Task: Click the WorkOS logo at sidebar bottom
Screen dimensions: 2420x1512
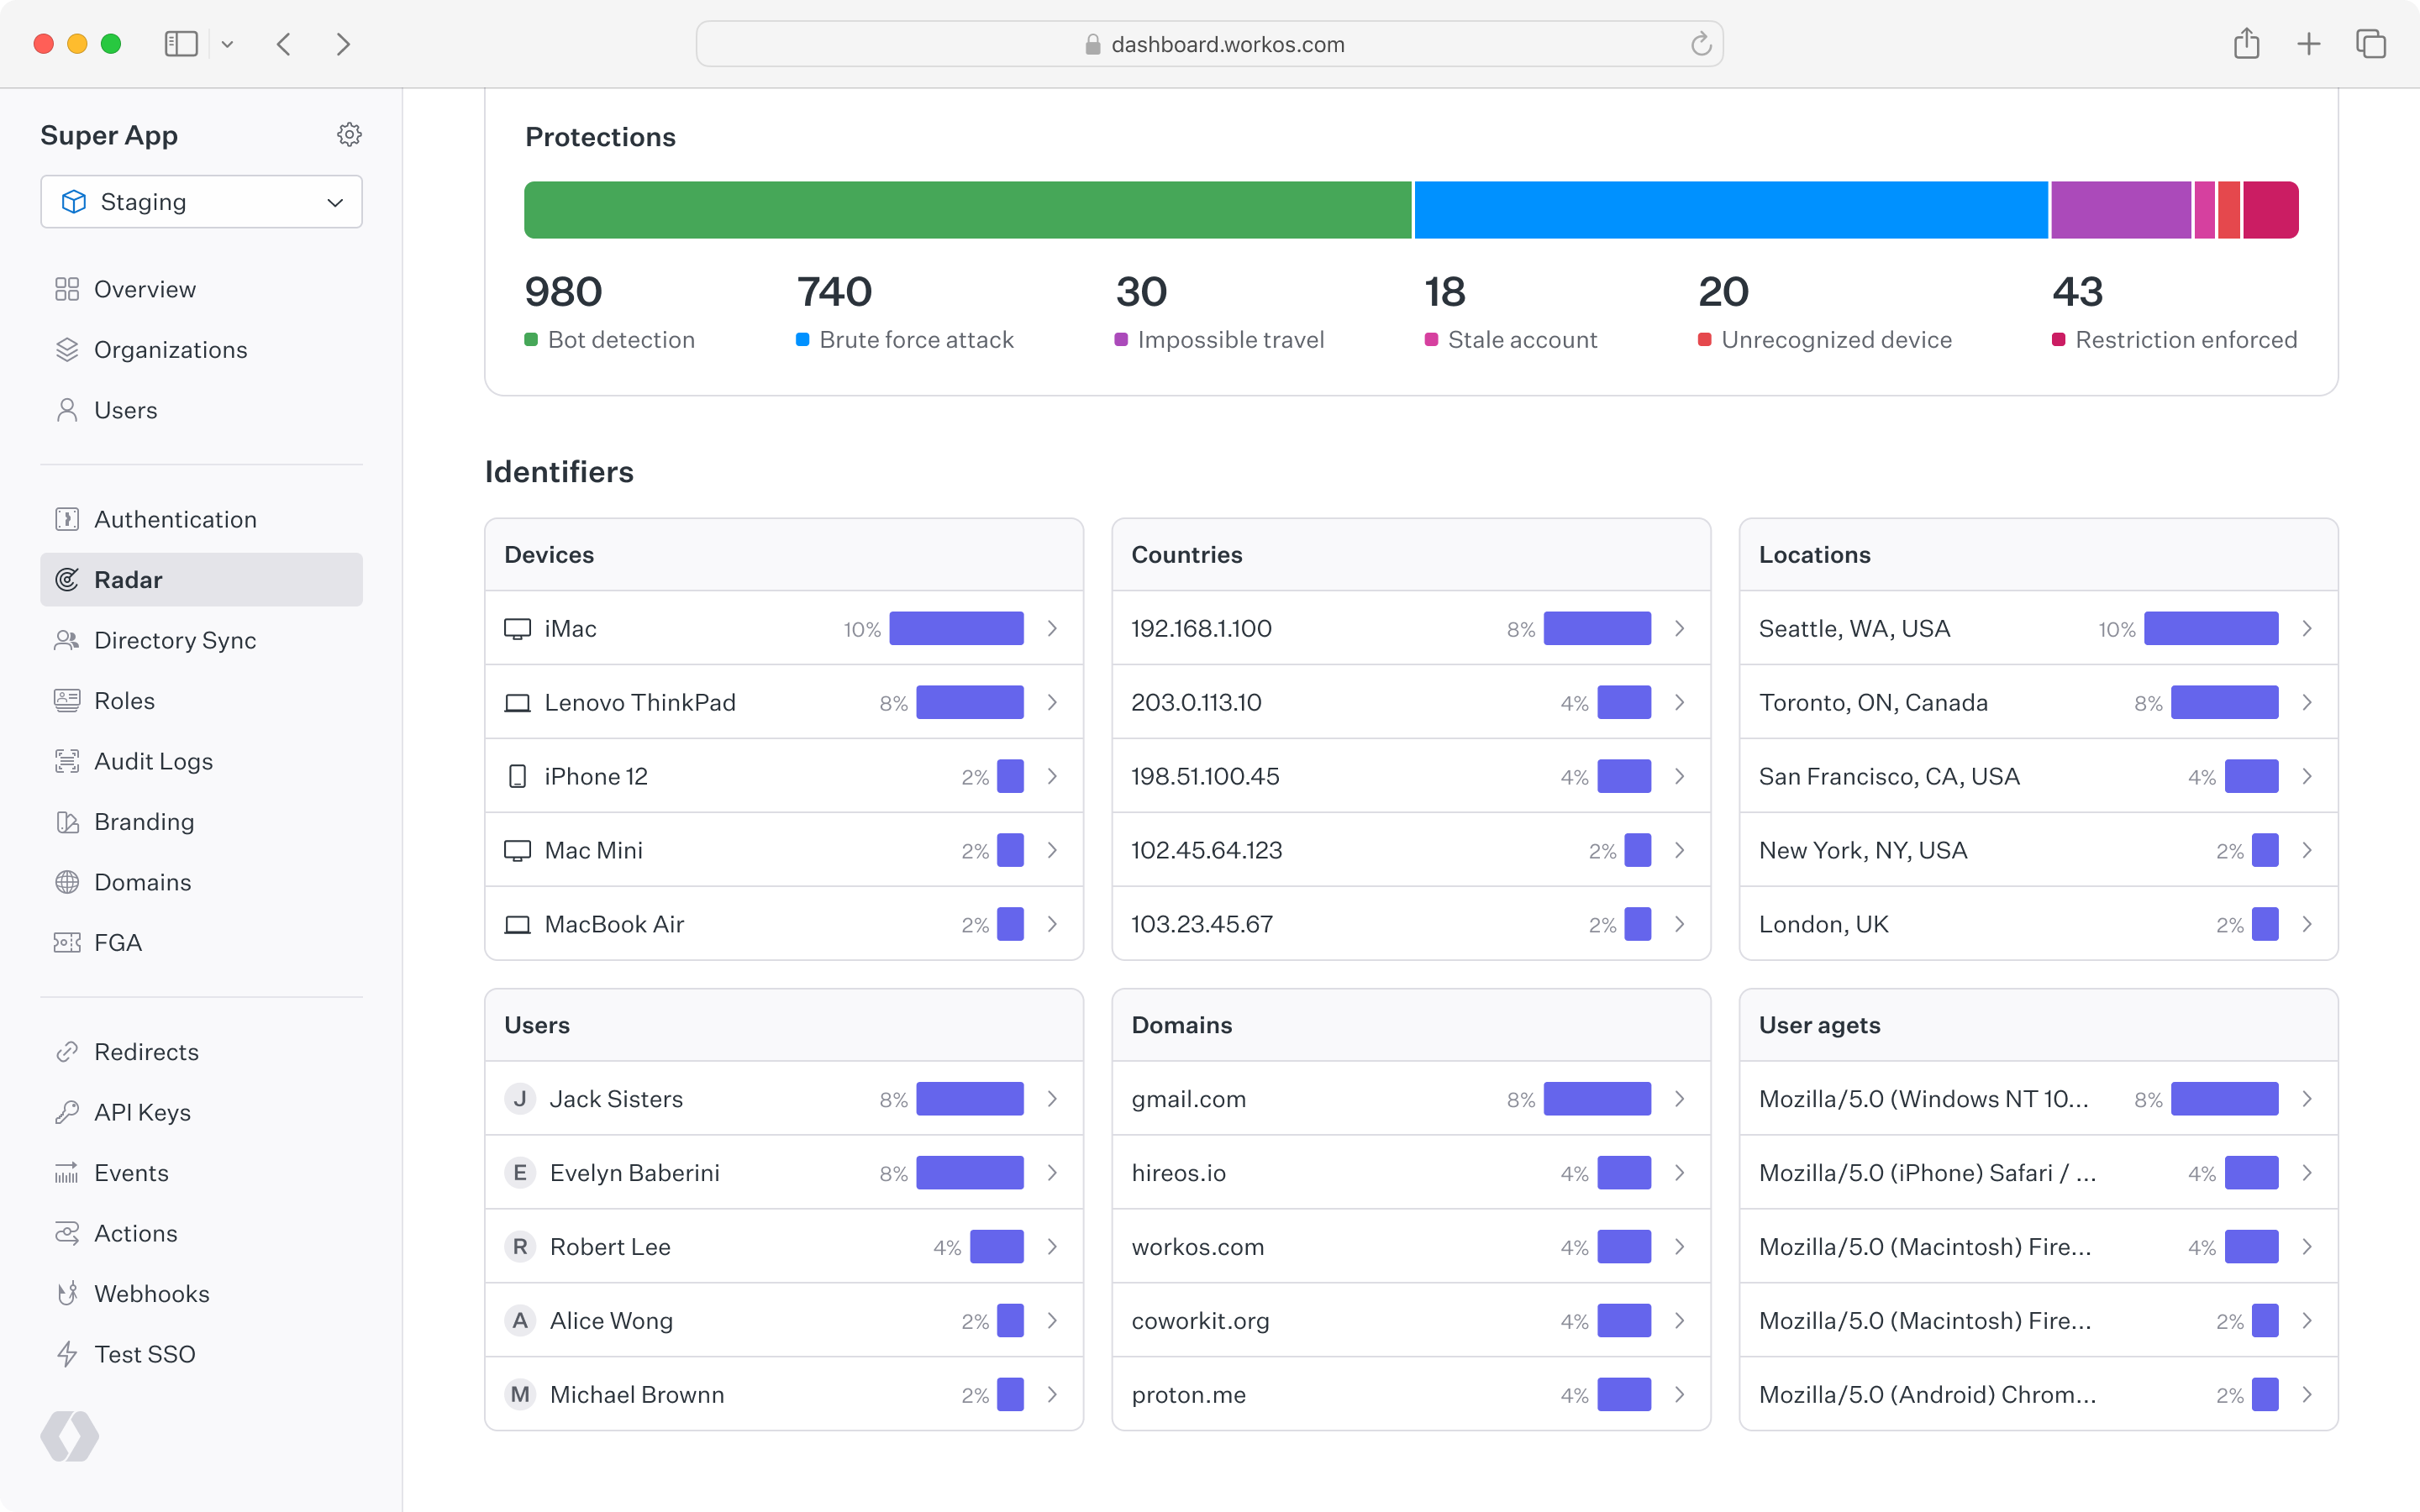Action: (70, 1436)
